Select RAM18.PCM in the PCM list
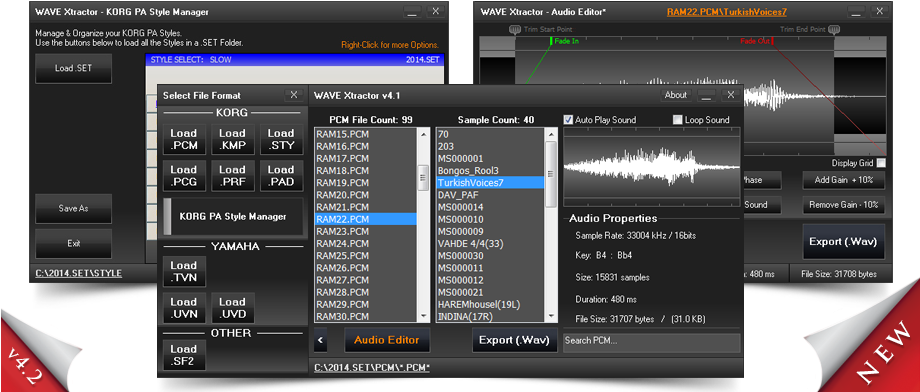The height and width of the screenshot is (392, 920). 366,170
